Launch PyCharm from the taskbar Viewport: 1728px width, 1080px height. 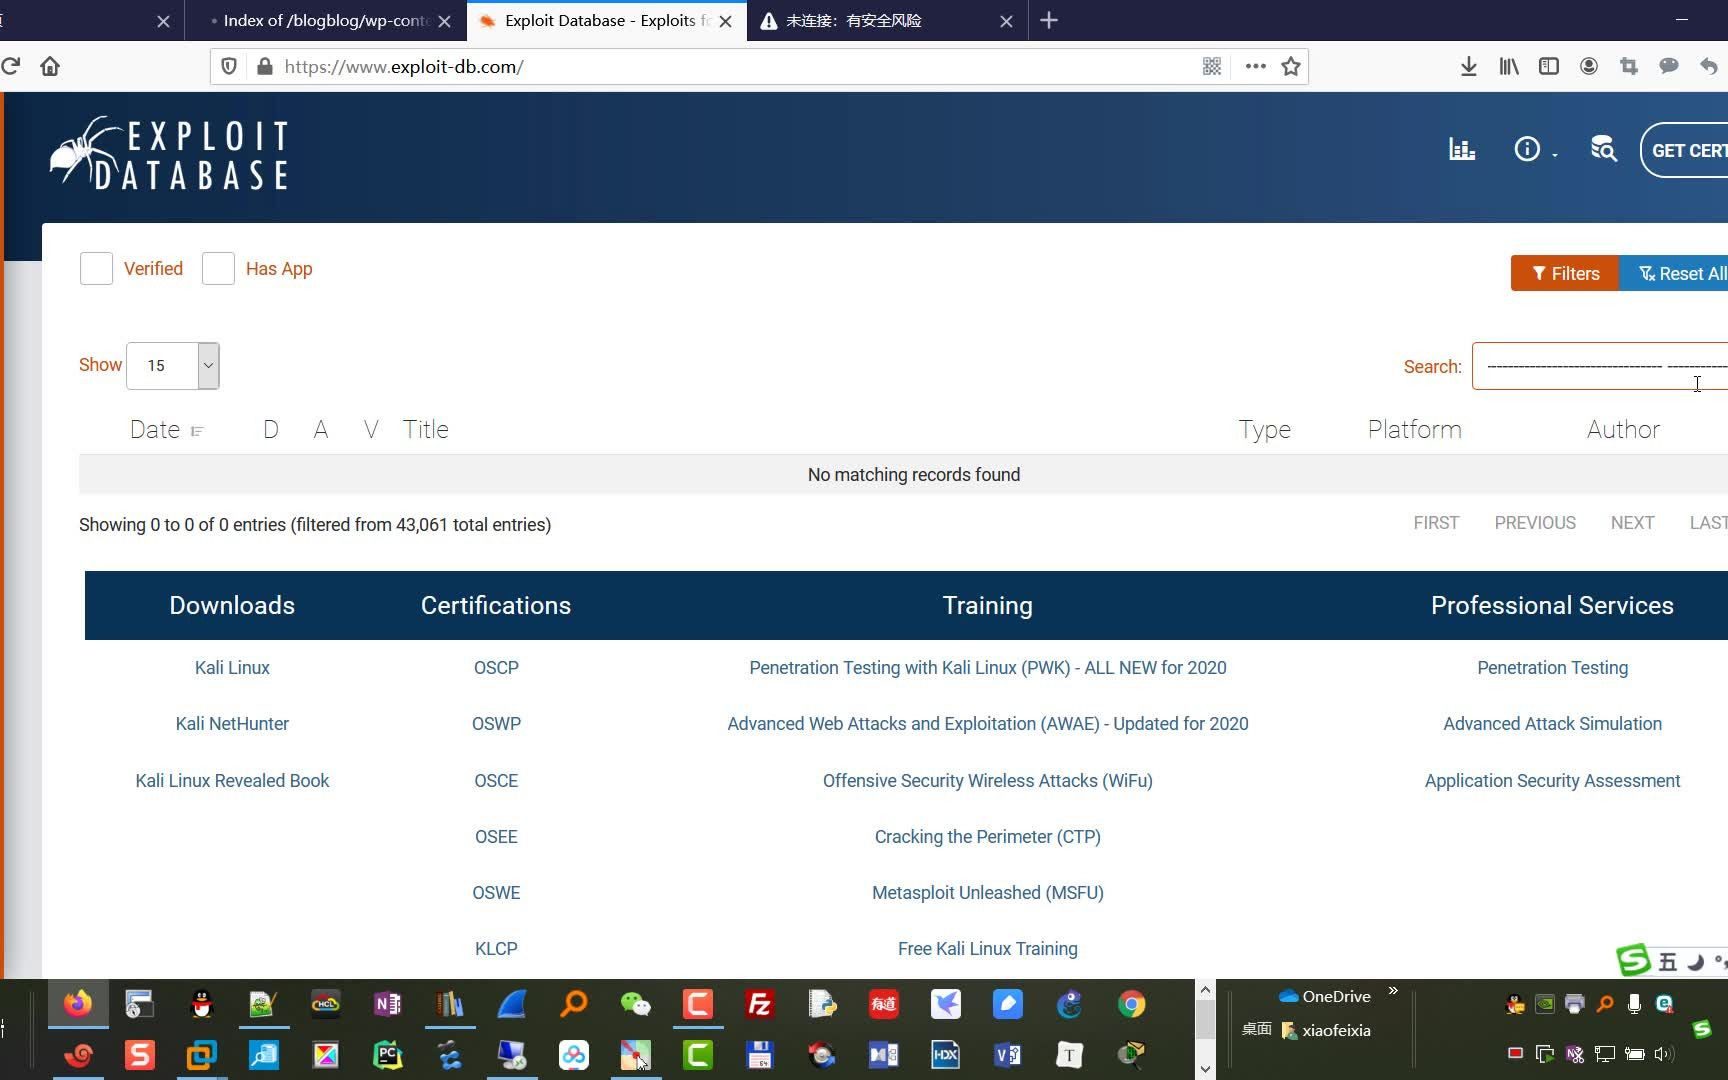pyautogui.click(x=387, y=1054)
